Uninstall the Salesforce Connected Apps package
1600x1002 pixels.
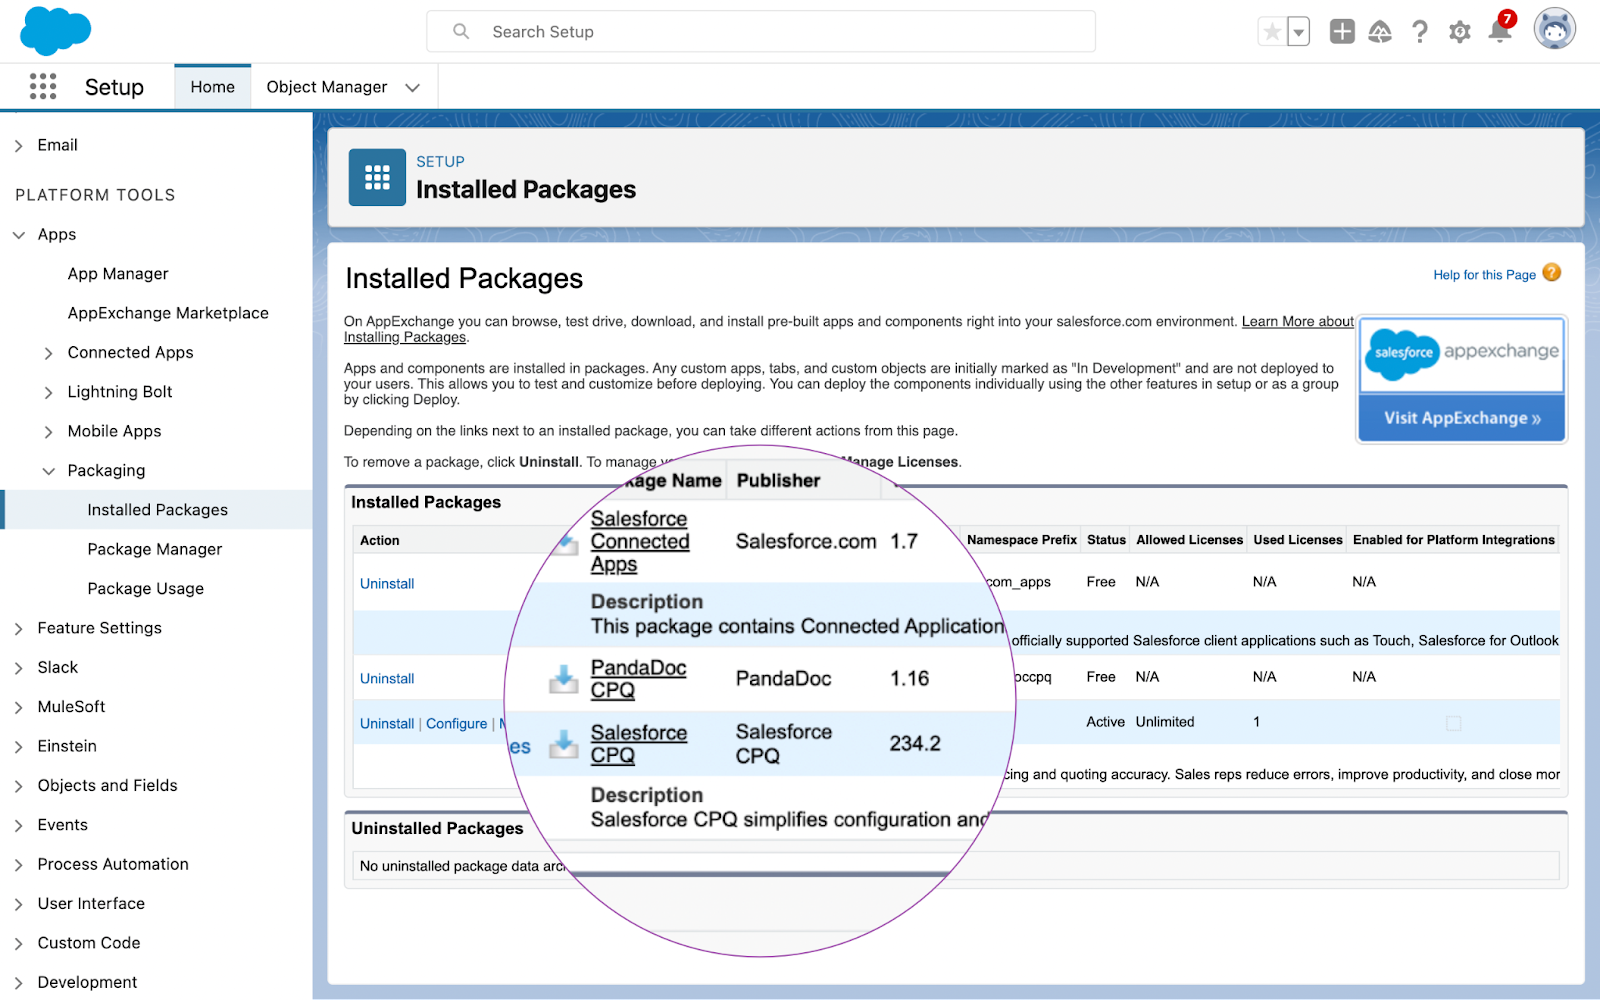click(x=387, y=584)
